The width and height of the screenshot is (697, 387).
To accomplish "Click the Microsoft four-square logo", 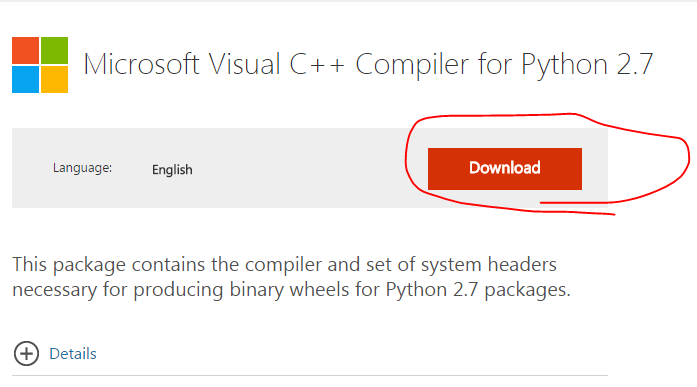I will (40, 65).
